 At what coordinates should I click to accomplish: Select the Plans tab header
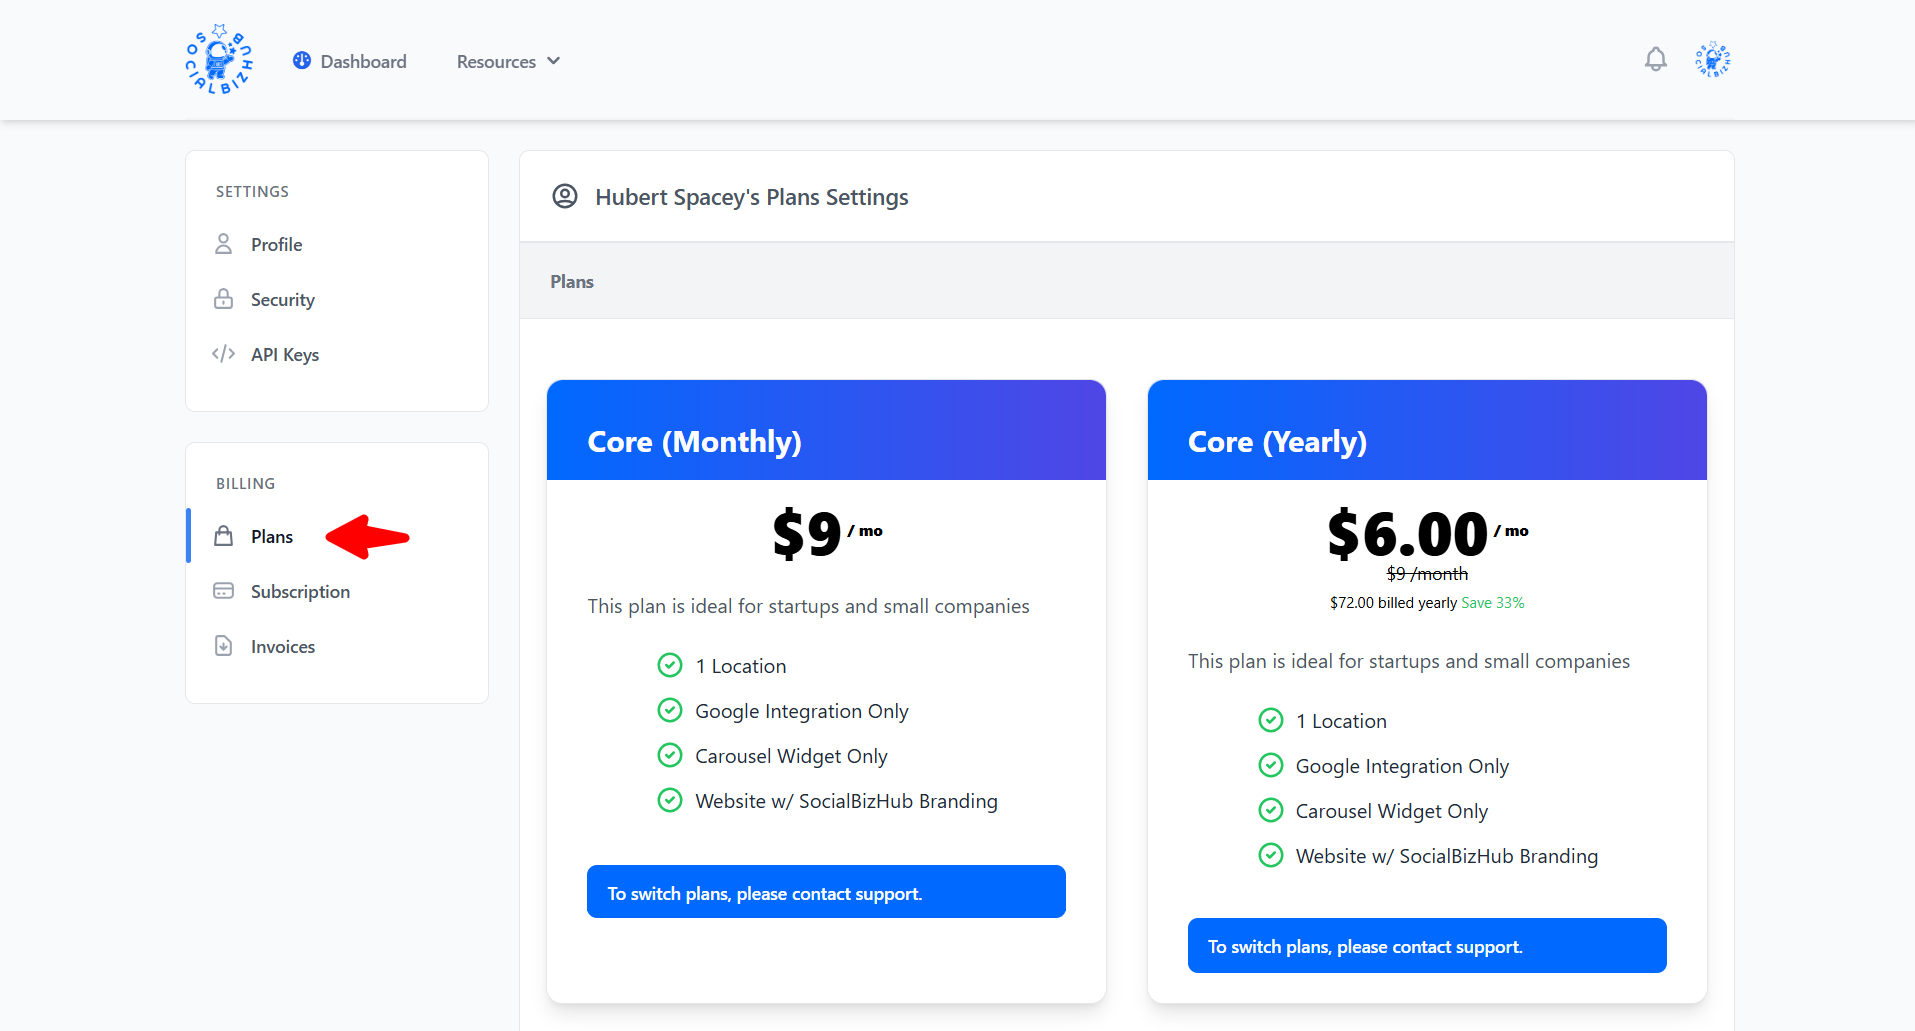tap(572, 281)
